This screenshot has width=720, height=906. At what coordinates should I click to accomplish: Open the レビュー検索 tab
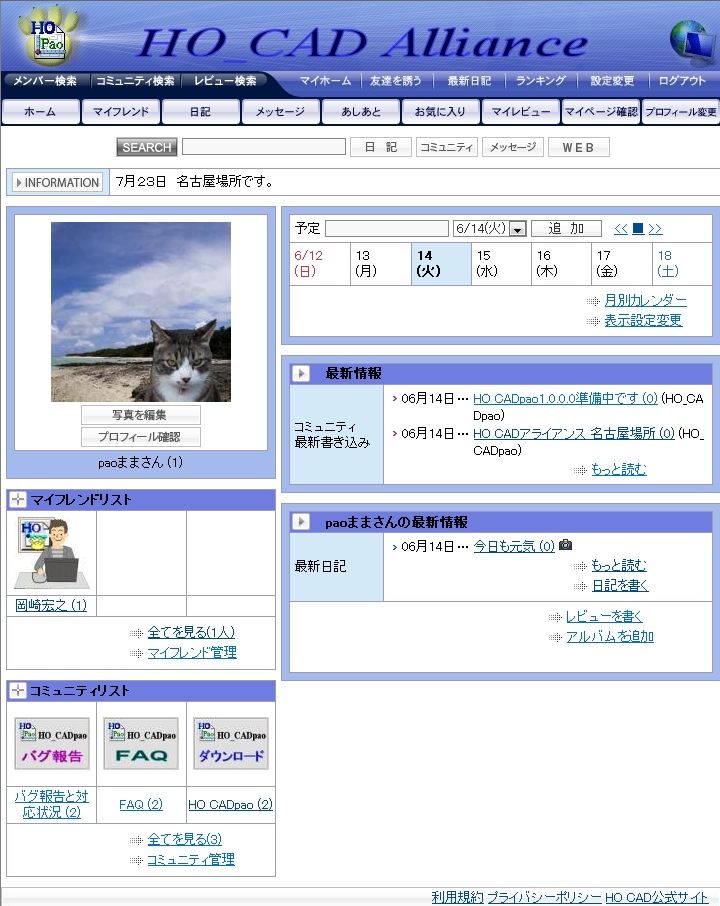[x=225, y=81]
